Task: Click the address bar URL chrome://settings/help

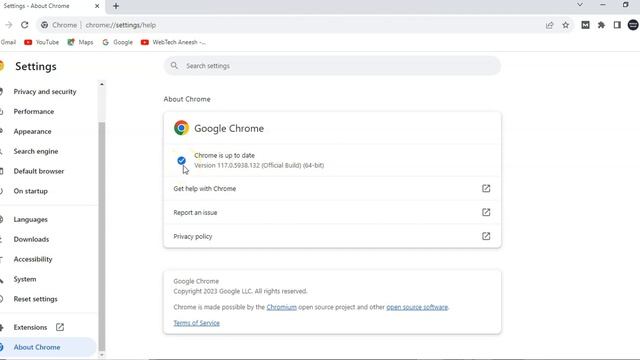Action: [x=121, y=25]
